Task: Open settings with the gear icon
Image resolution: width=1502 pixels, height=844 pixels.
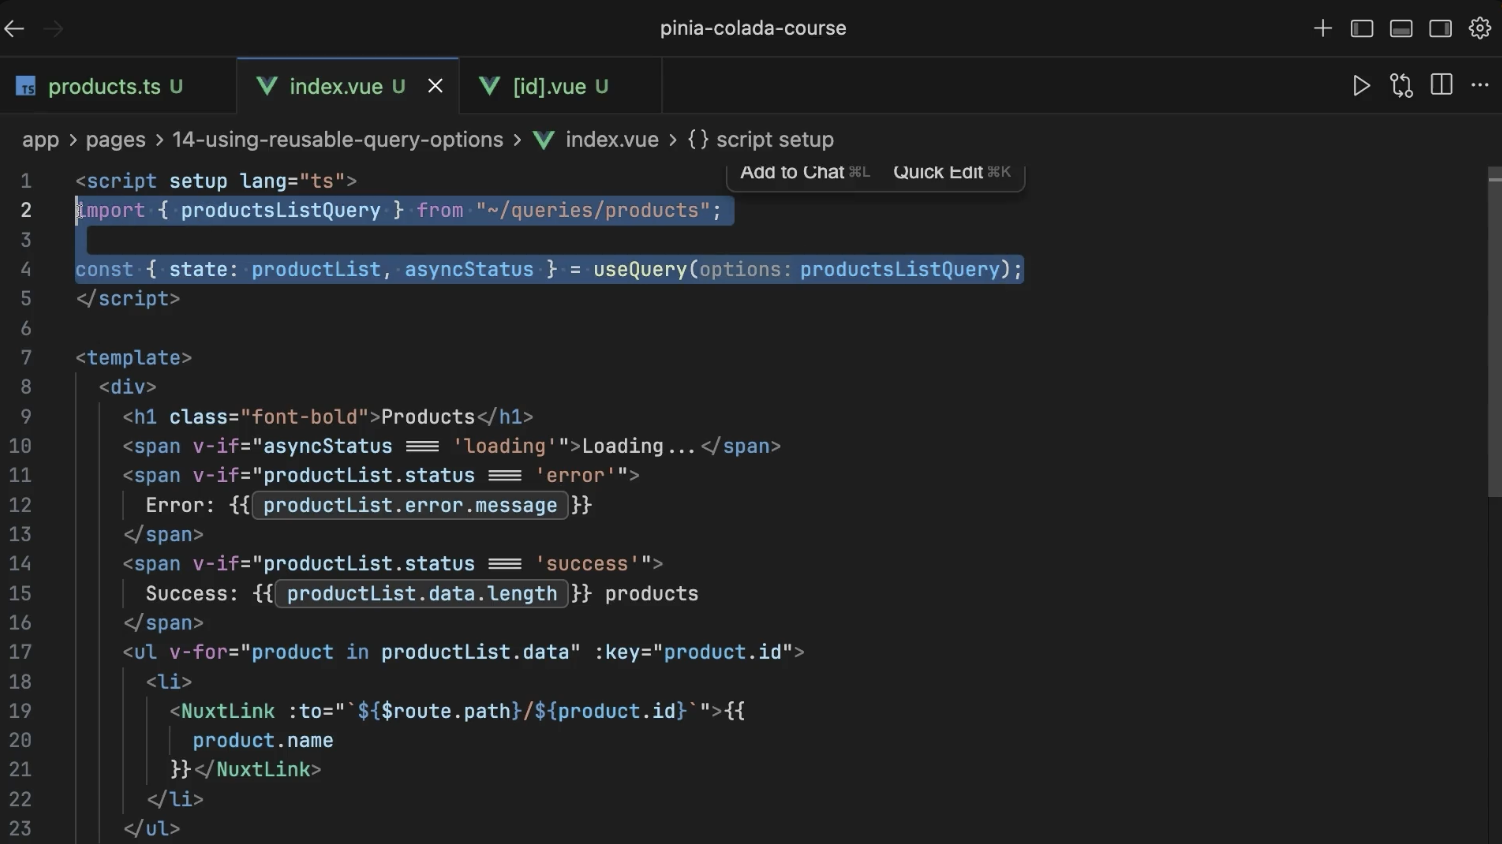Action: point(1480,28)
